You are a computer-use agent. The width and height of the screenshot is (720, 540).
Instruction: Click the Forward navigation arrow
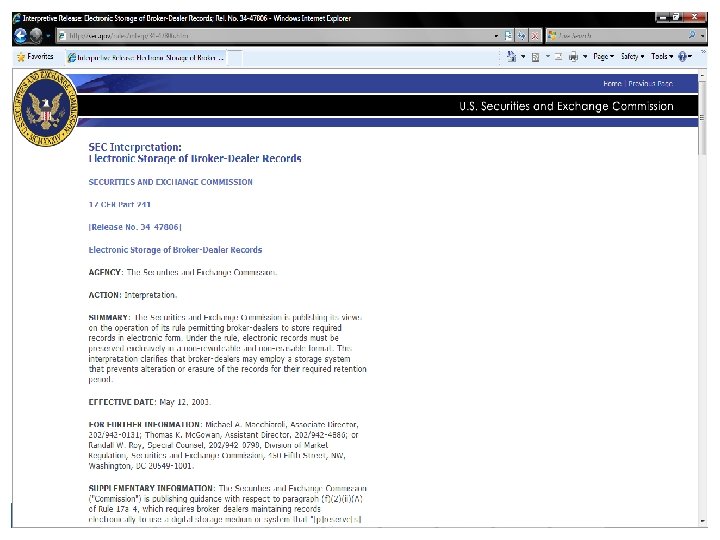(x=36, y=35)
